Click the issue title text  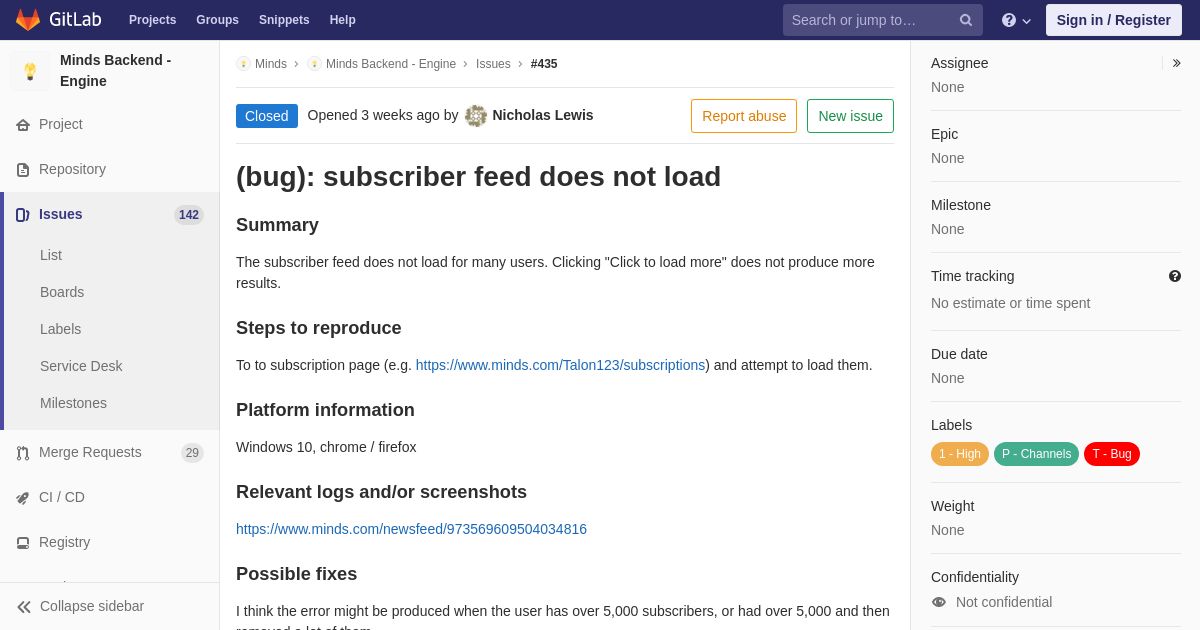click(478, 177)
